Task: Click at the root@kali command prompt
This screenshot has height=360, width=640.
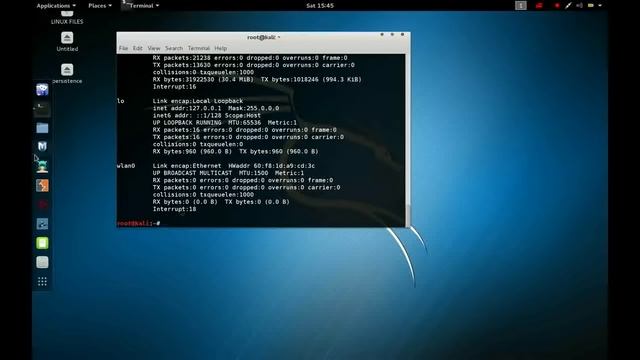Action: [138, 223]
